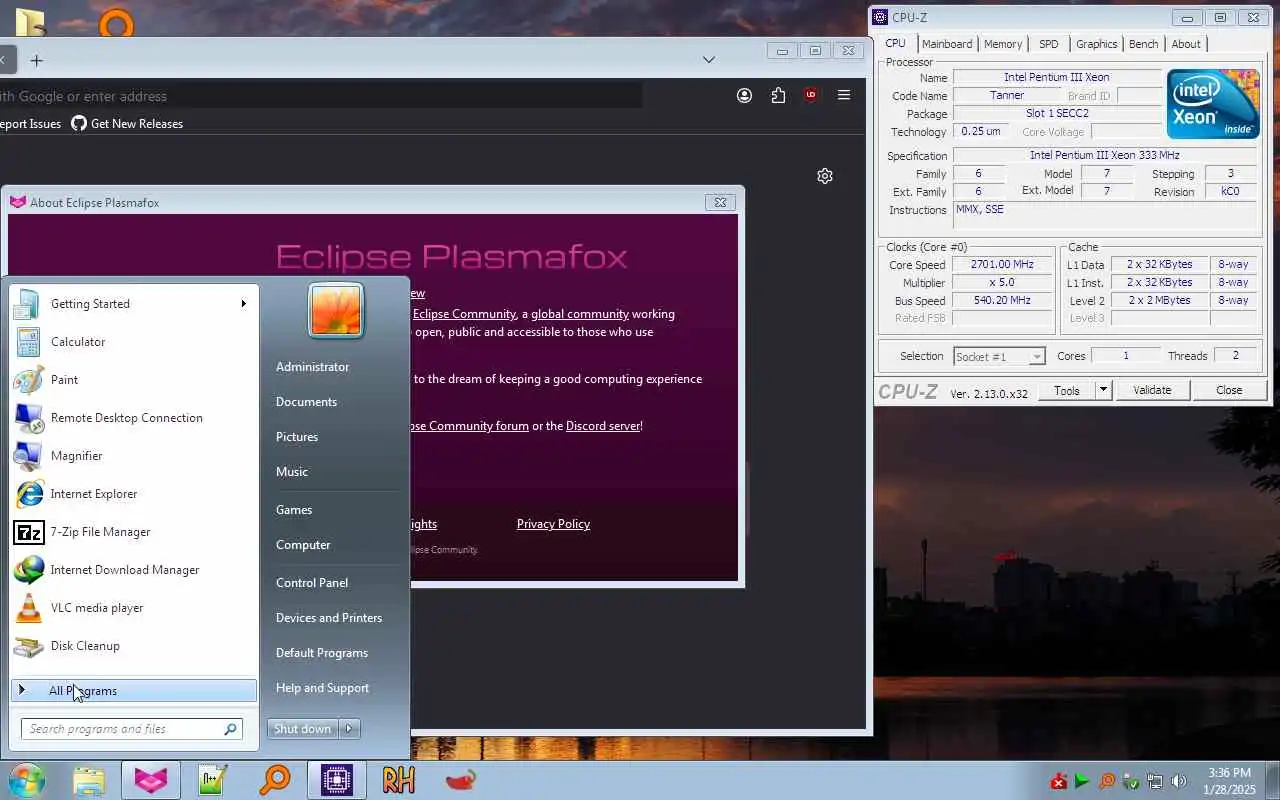The image size is (1280, 800).
Task: Open Windows Explorer from the taskbar
Action: (x=88, y=780)
